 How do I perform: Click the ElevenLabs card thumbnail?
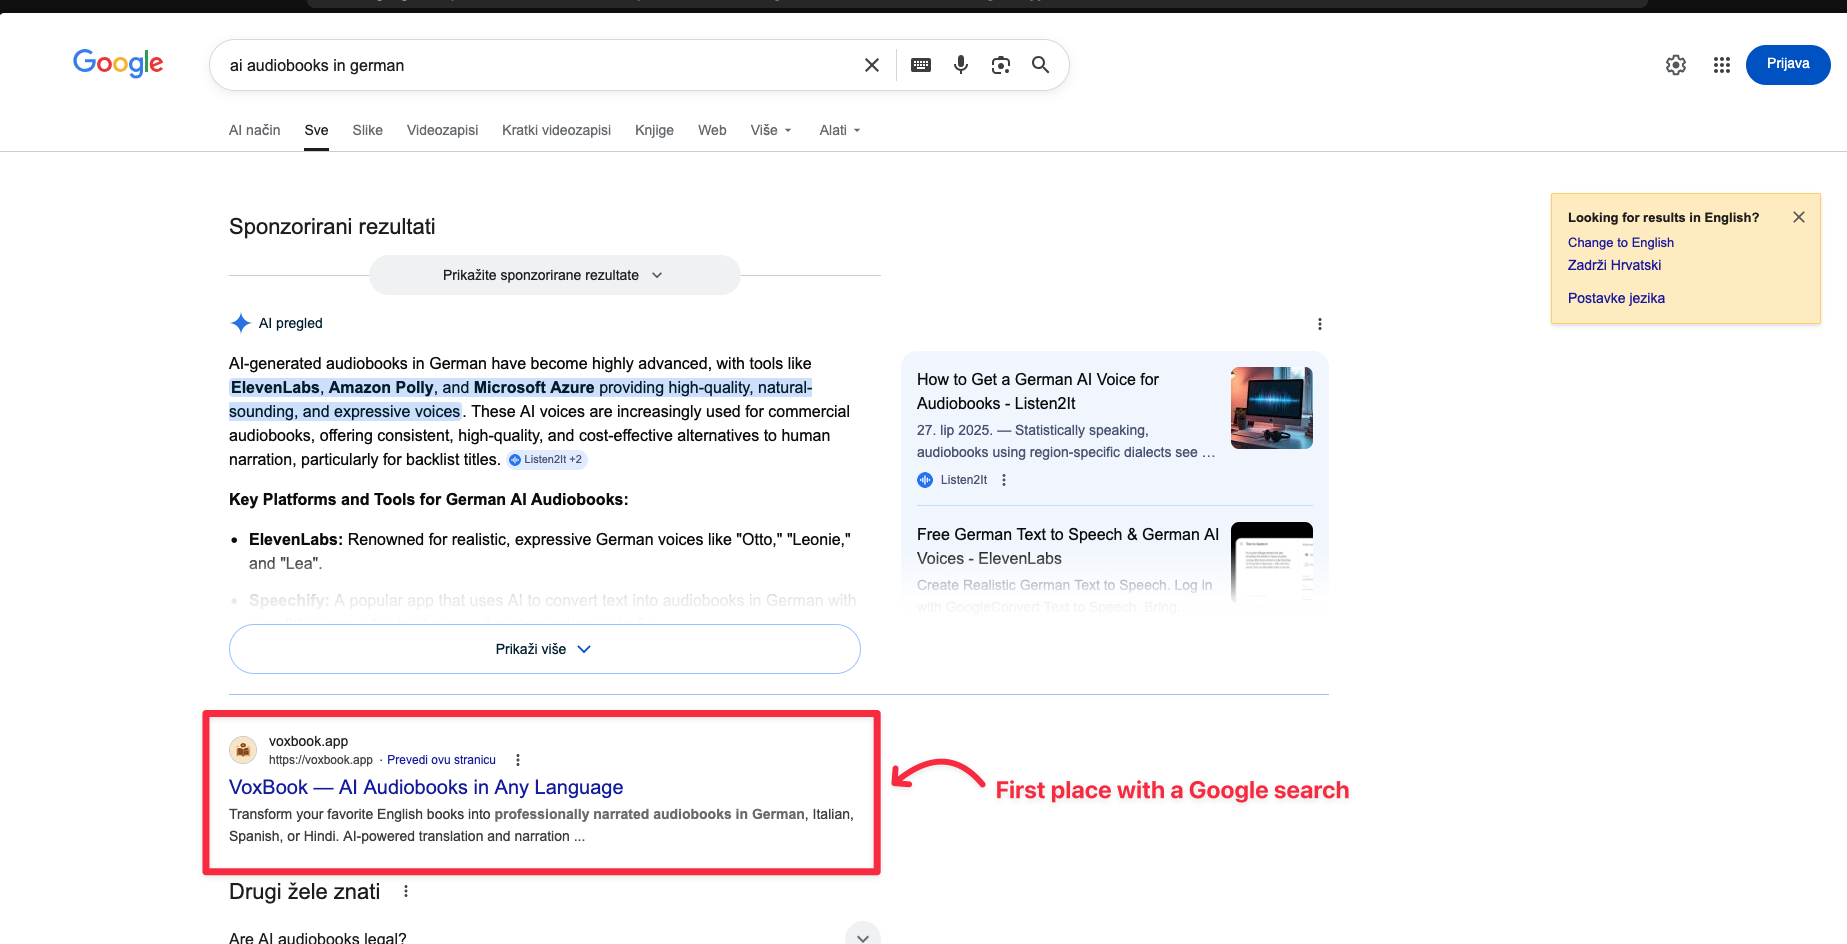coord(1272,562)
